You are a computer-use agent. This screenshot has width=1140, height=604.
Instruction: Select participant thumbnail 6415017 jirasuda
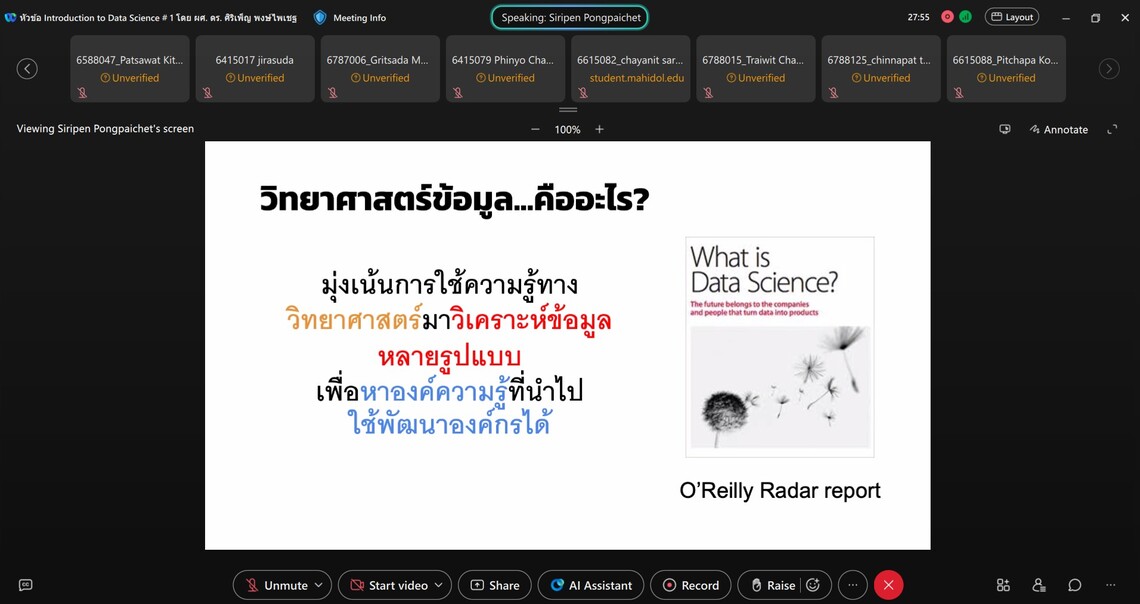coord(255,68)
